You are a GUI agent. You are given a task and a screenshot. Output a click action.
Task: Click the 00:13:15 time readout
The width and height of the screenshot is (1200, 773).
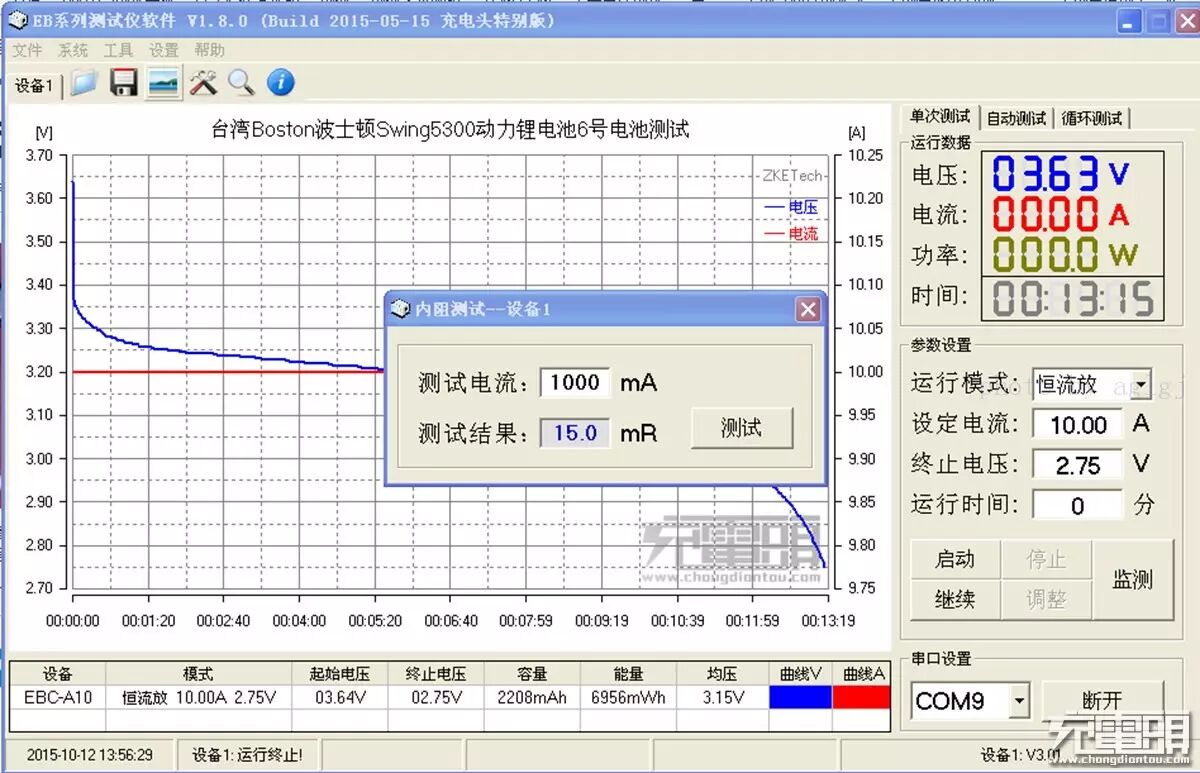(1072, 298)
